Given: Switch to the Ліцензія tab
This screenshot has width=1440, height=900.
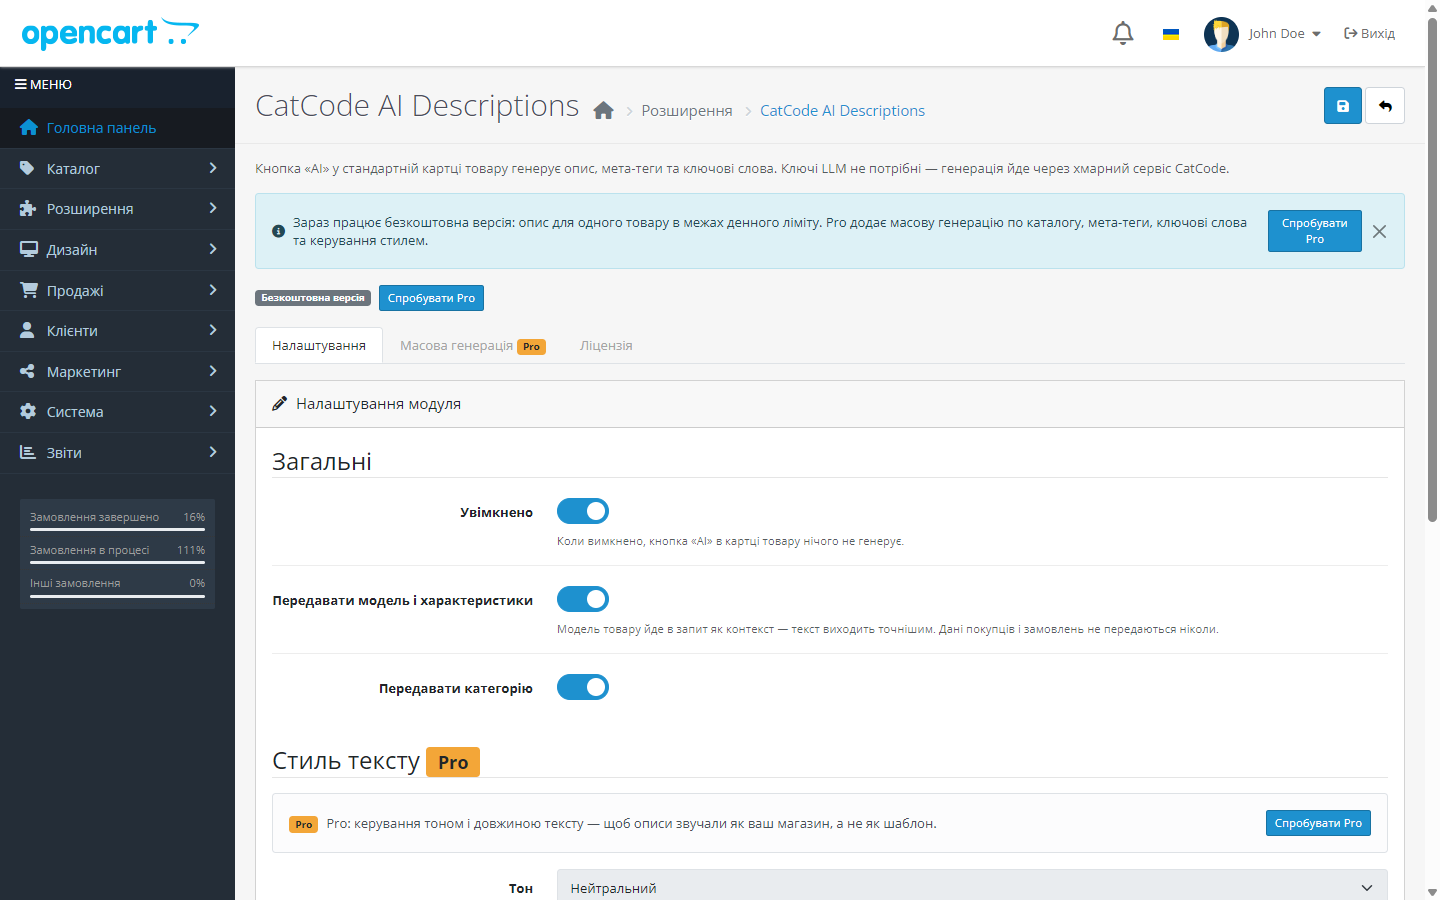Looking at the screenshot, I should [x=606, y=346].
